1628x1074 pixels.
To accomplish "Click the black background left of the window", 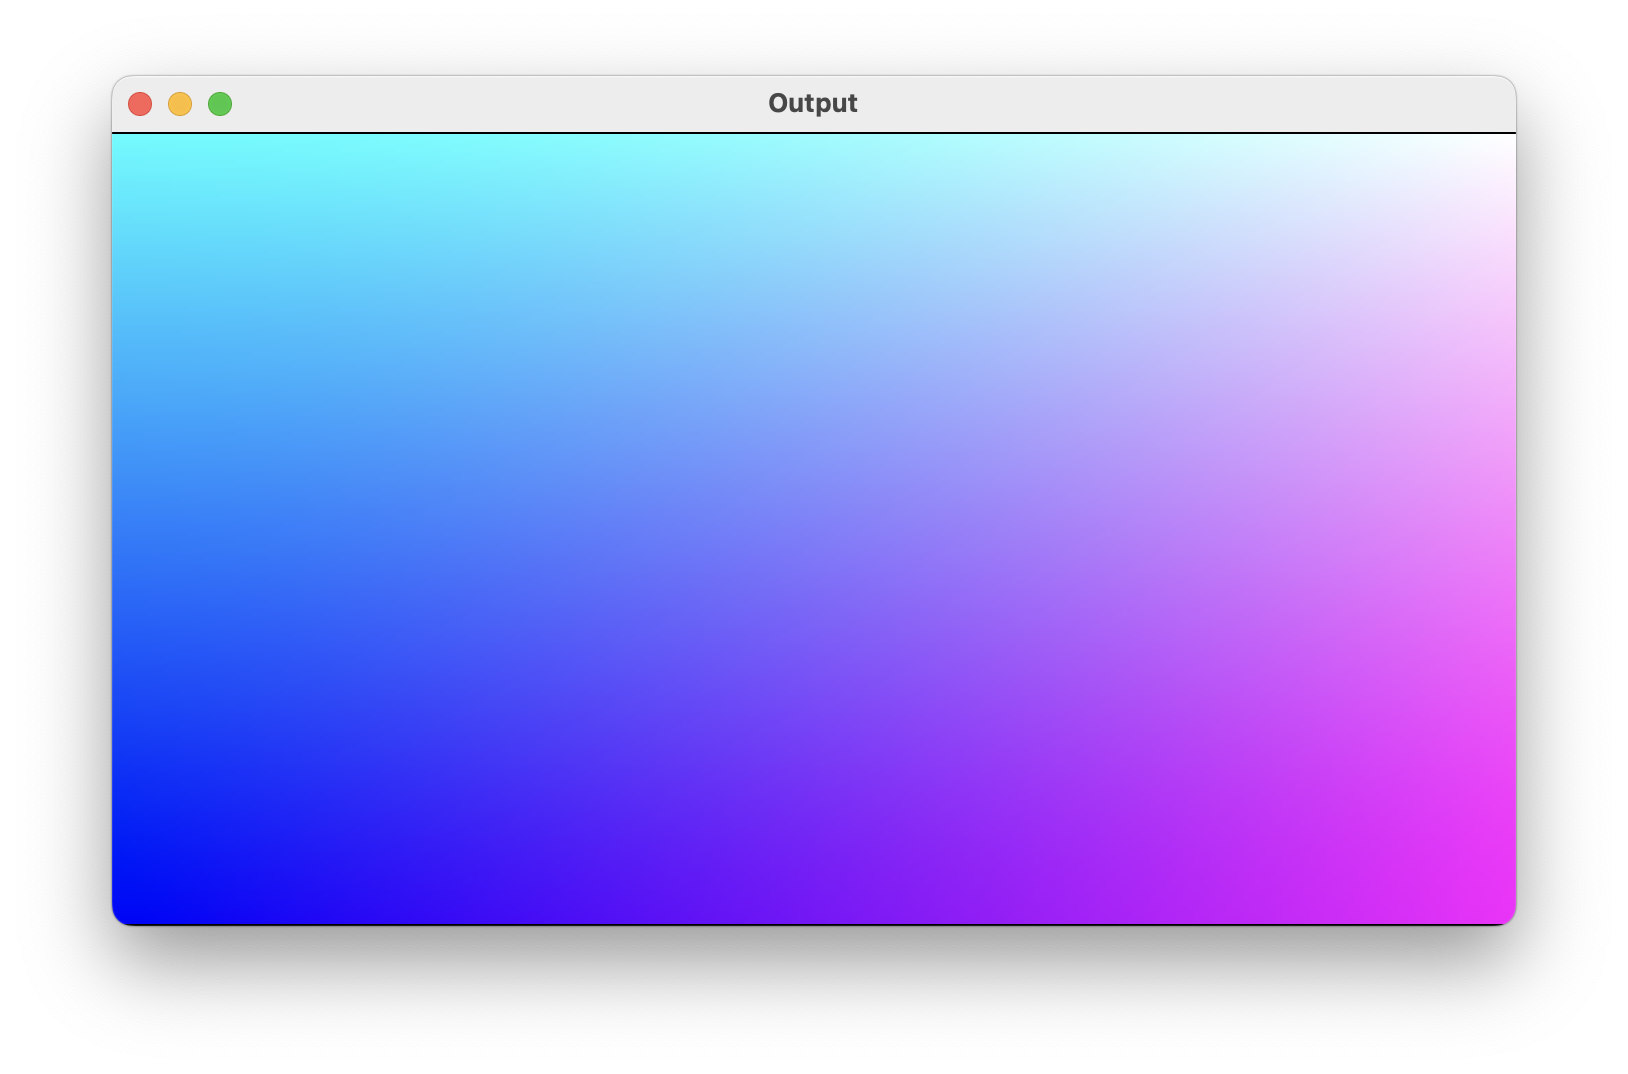I will (55, 529).
